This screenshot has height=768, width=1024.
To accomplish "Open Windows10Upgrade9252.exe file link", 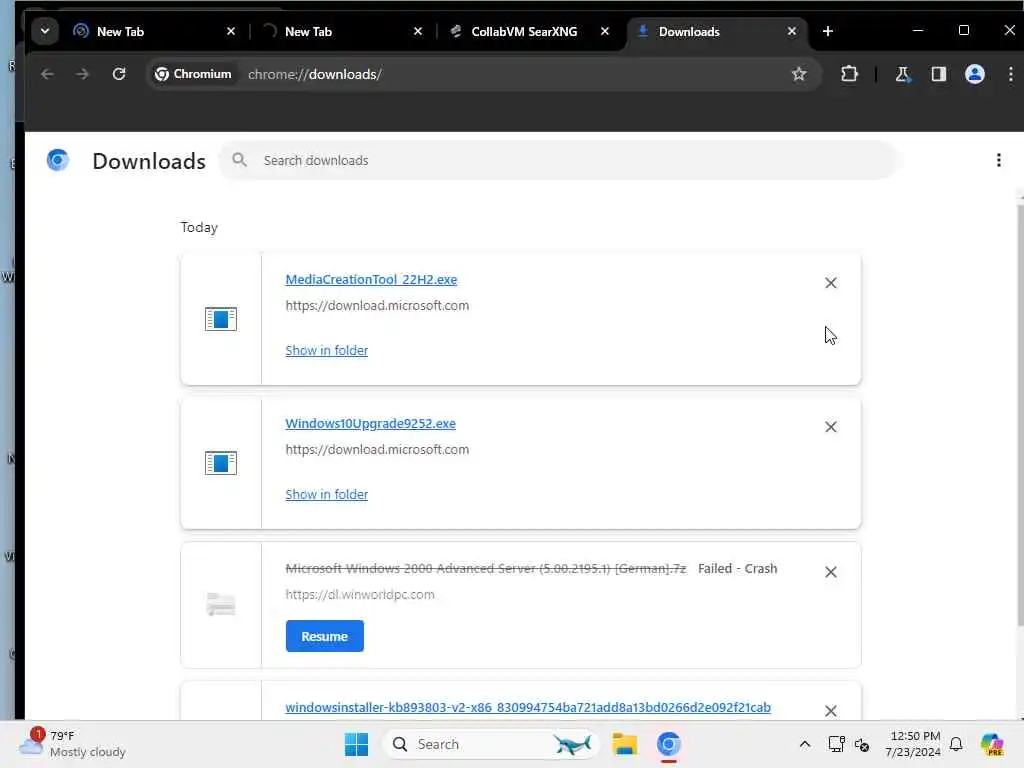I will coord(370,424).
